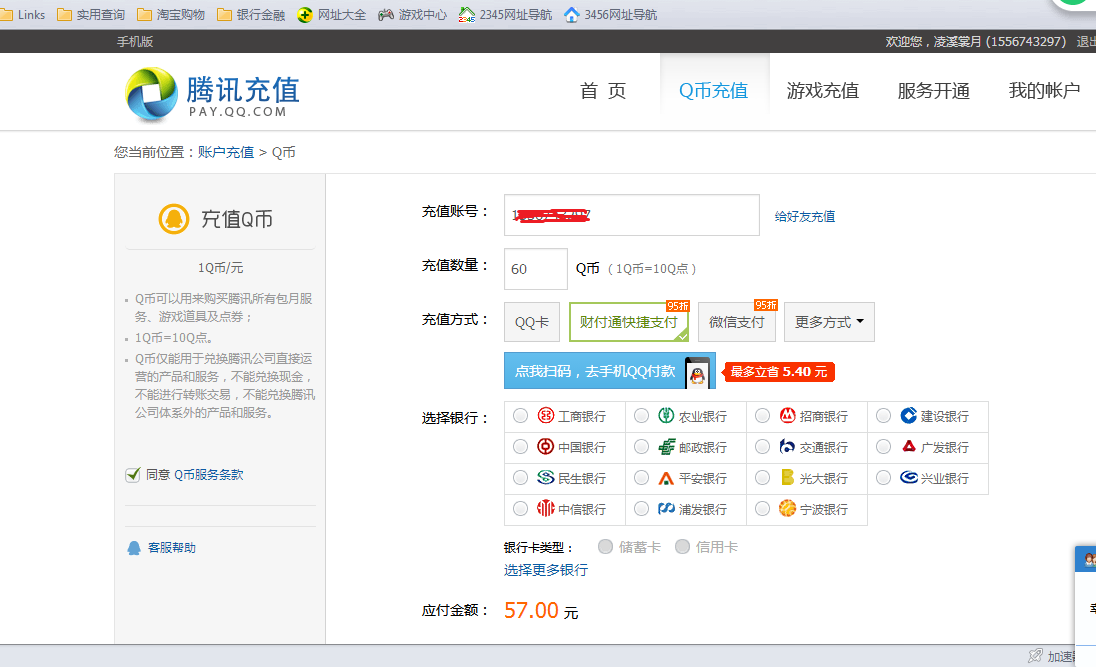Click the customer service bell icon
This screenshot has width=1096, height=667.
coord(134,548)
